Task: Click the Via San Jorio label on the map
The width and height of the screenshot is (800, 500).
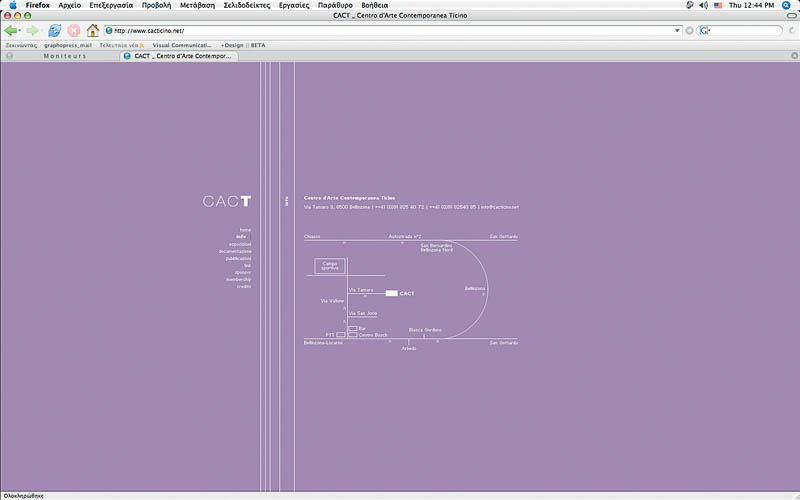Action: coord(363,313)
